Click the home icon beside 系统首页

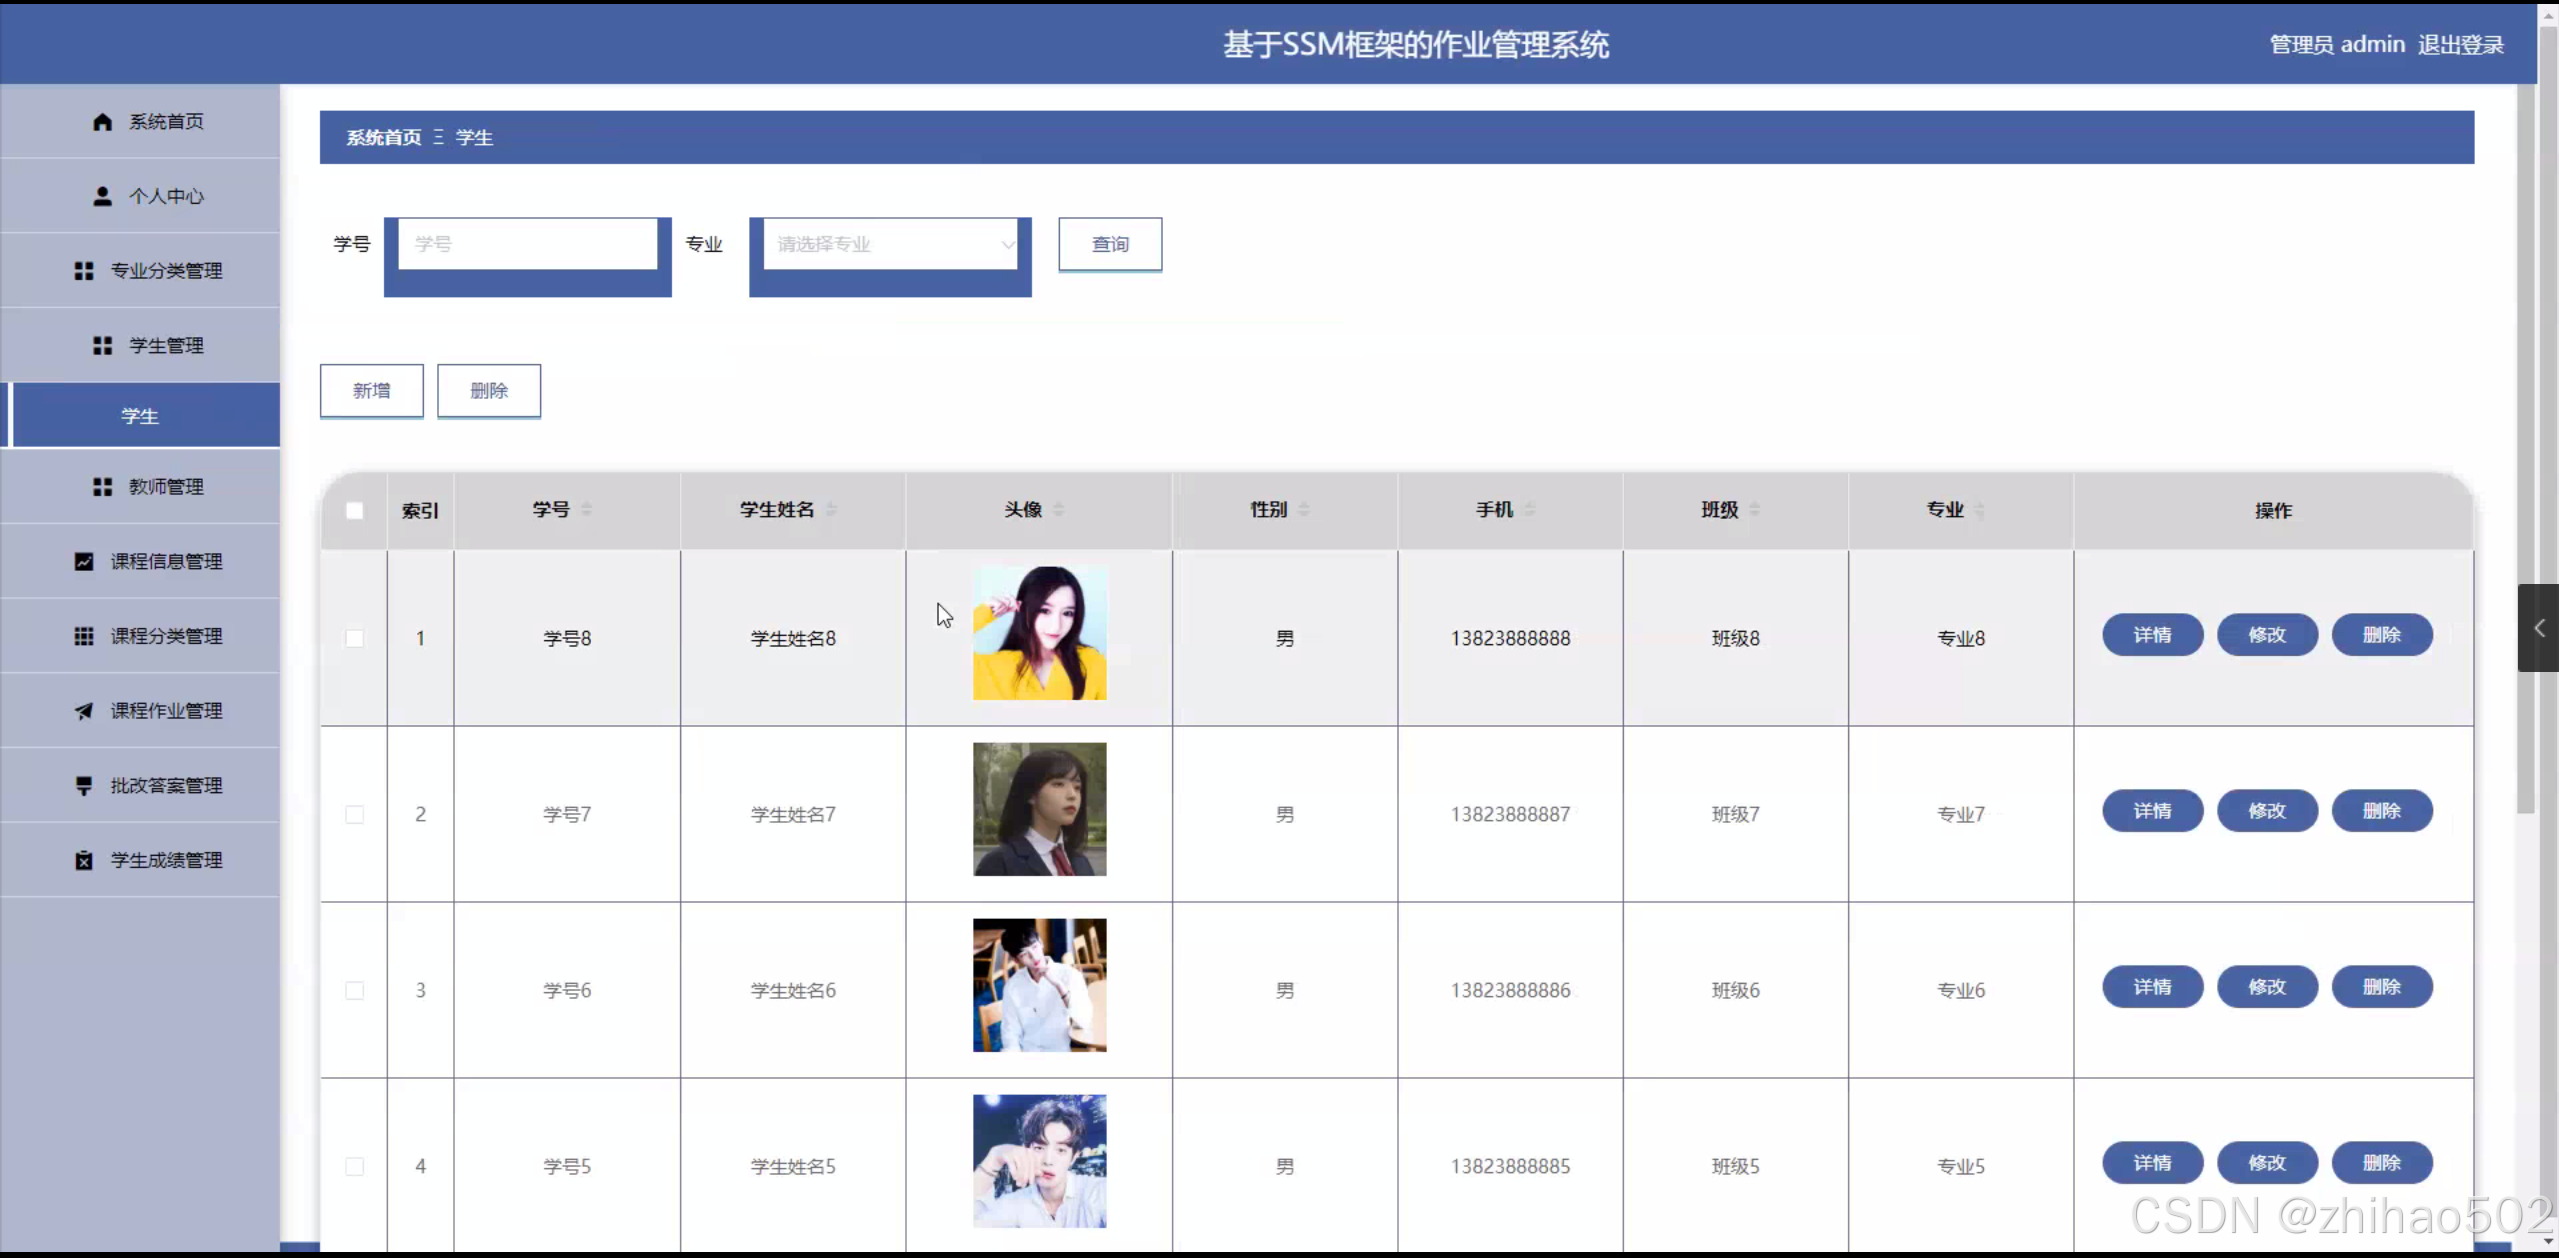(x=102, y=121)
